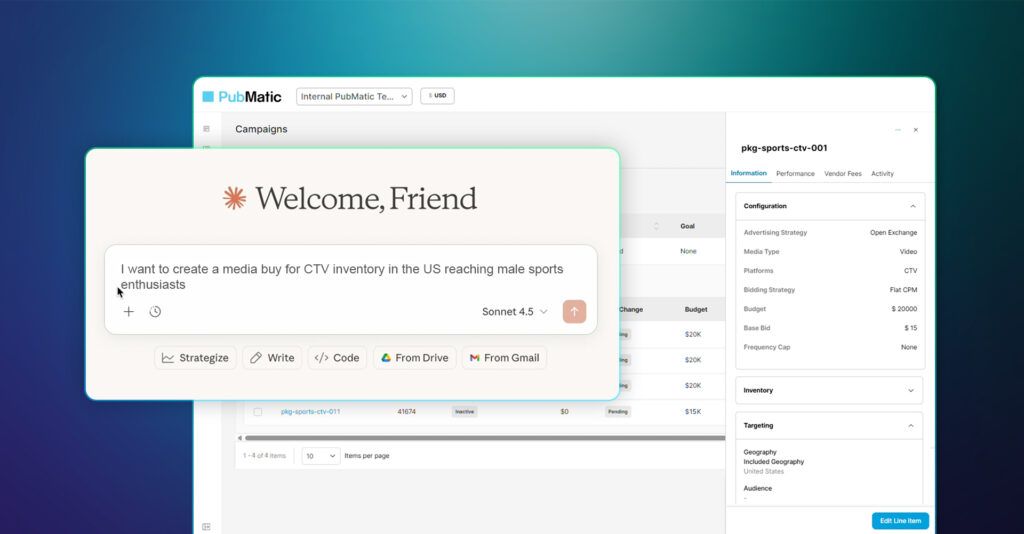Close the pkg-sports-ctv-001 details panel
The width and height of the screenshot is (1024, 534).
[915, 130]
